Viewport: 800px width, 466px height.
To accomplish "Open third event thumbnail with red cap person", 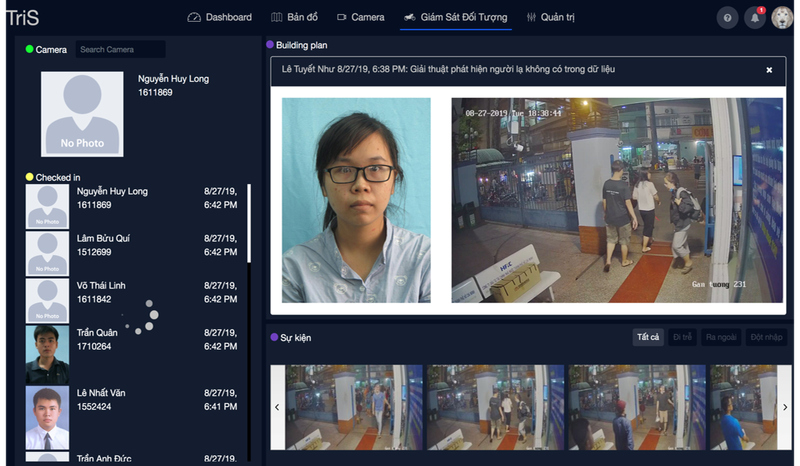I will point(637,407).
